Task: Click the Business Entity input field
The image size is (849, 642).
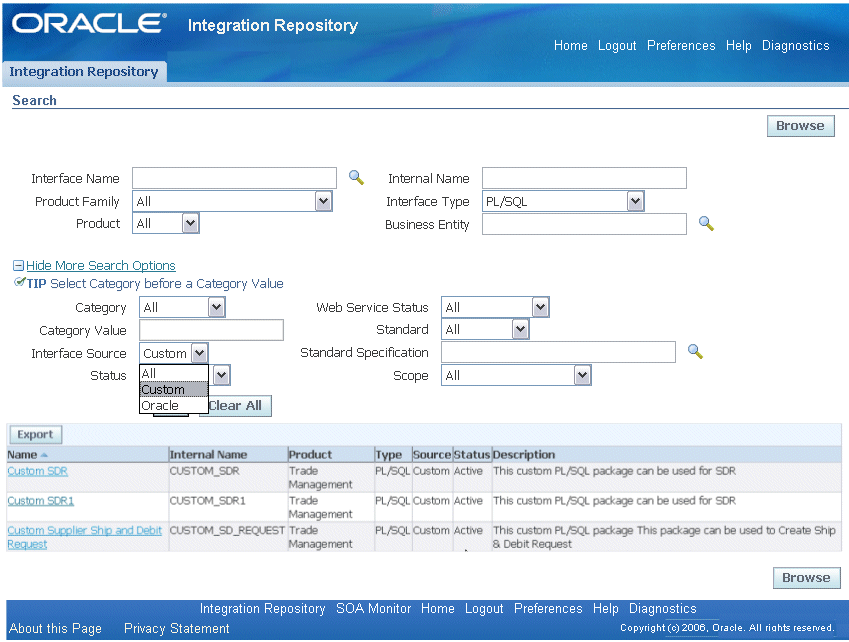Action: click(584, 224)
